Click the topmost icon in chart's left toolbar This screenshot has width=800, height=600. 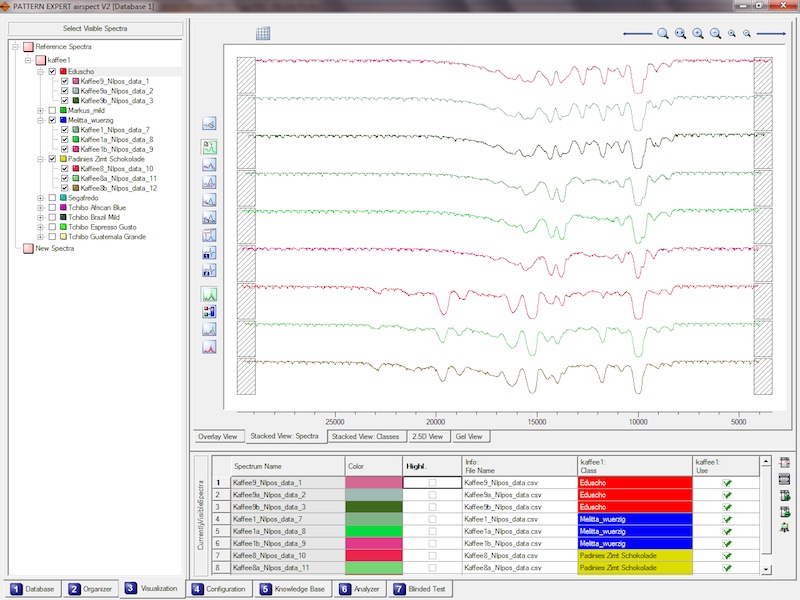210,124
